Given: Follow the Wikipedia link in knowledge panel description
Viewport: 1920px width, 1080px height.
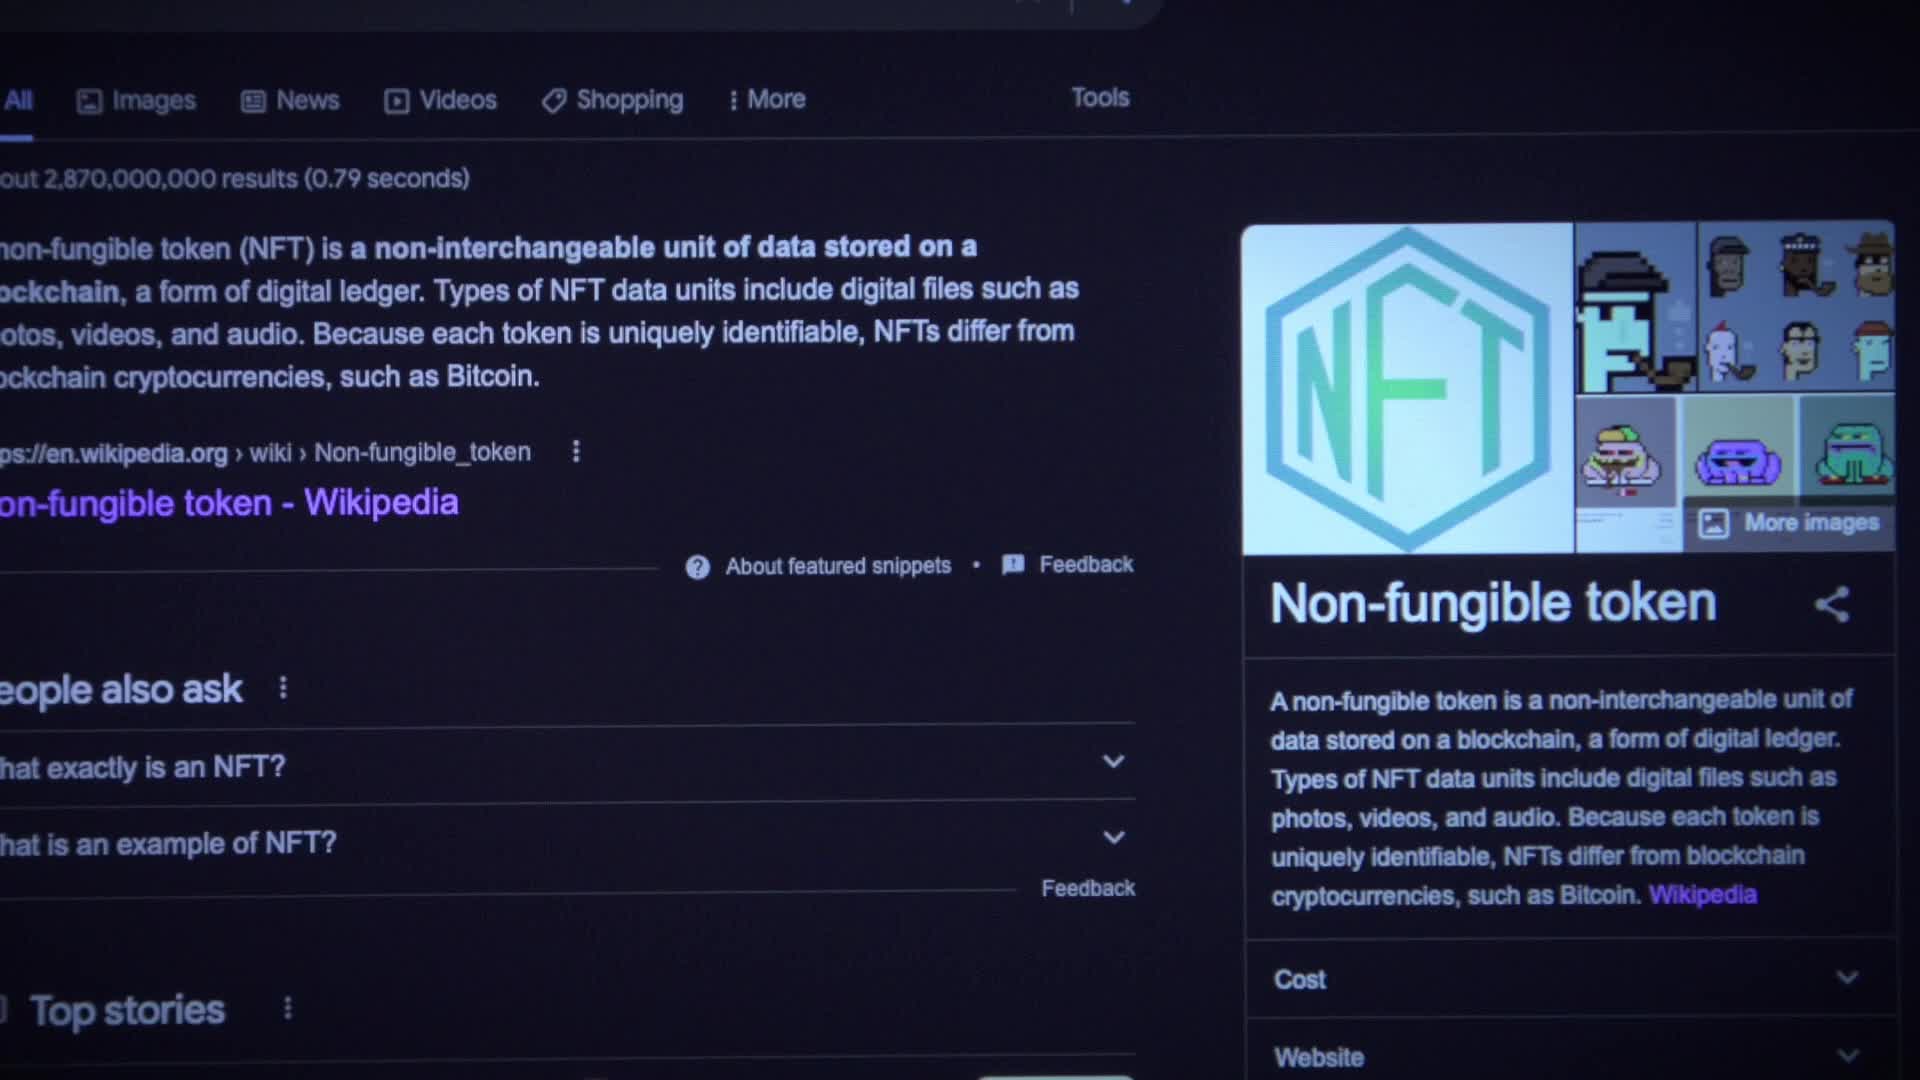Looking at the screenshot, I should 1702,895.
